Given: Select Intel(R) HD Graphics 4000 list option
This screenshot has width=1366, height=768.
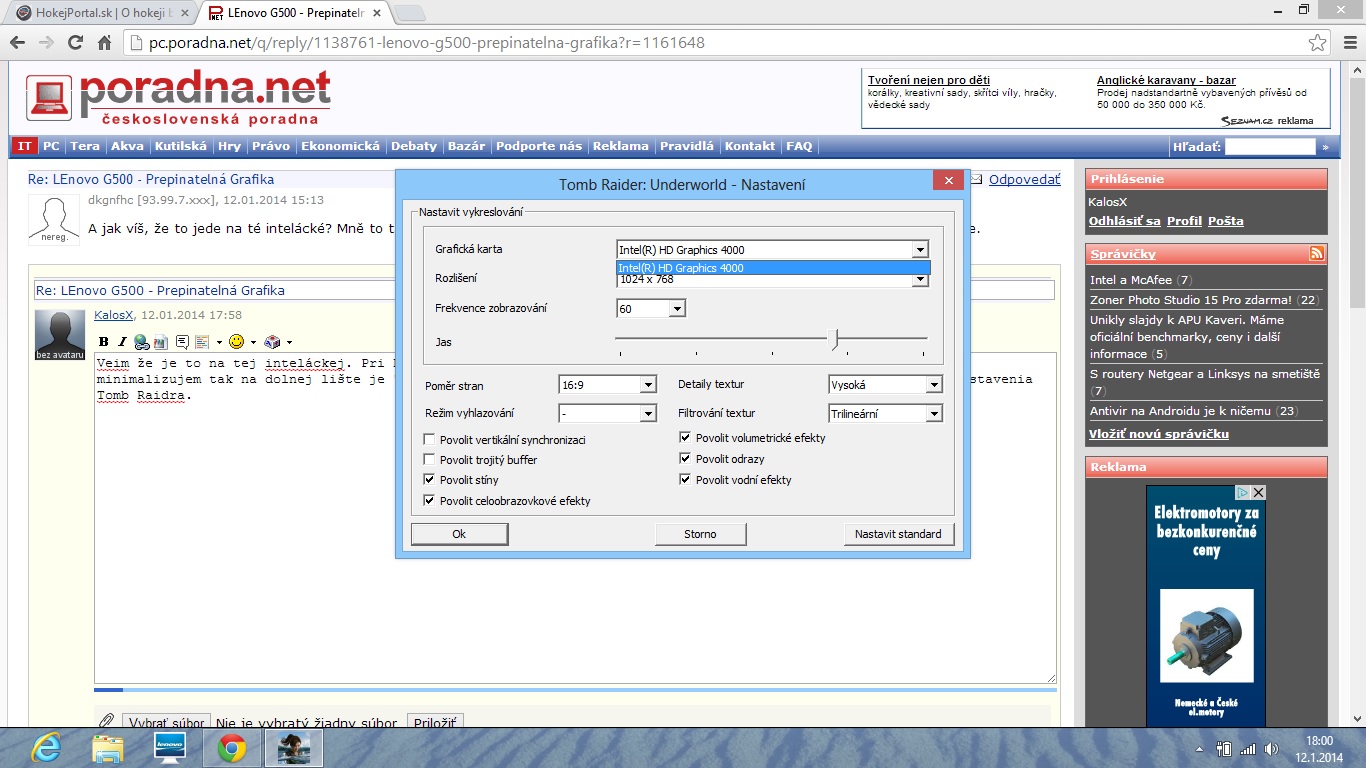Looking at the screenshot, I should tap(773, 268).
